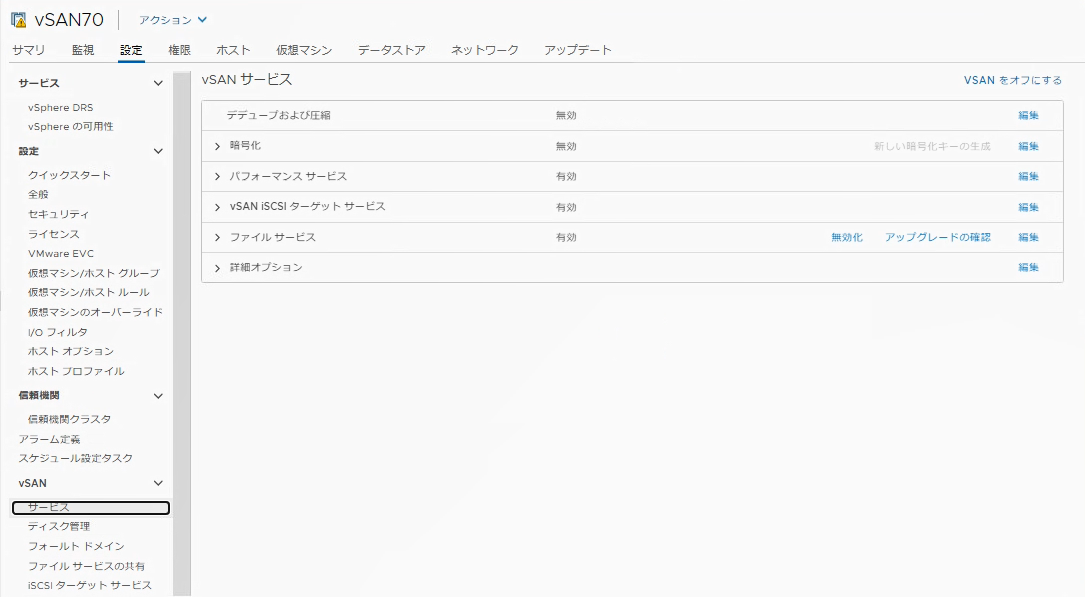Select the vSAN サービス sidebar item
1085x597 pixels.
[x=91, y=508]
